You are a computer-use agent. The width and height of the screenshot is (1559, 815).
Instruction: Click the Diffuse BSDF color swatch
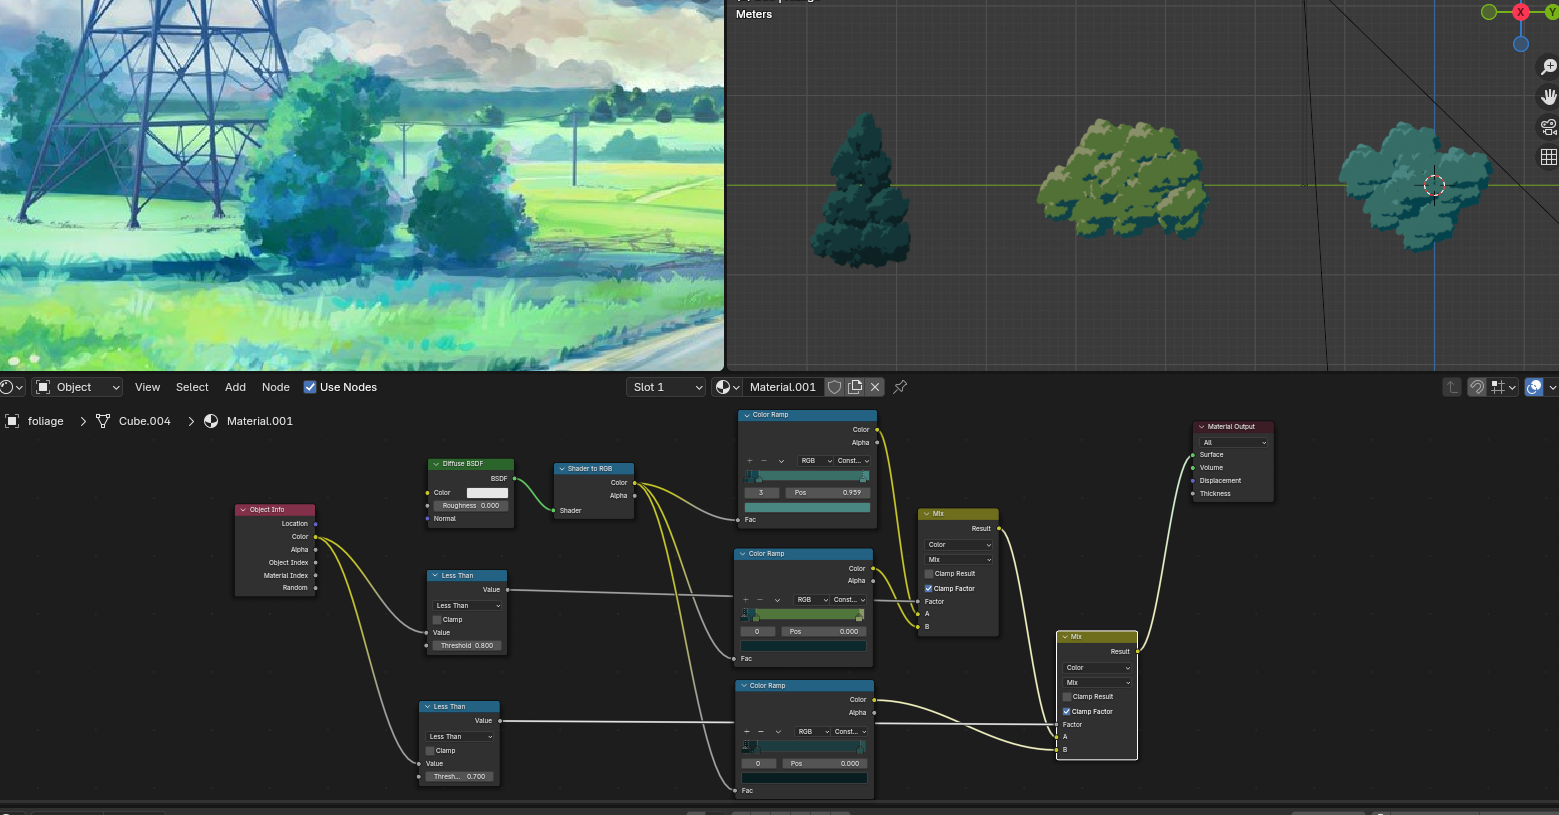[x=487, y=493]
